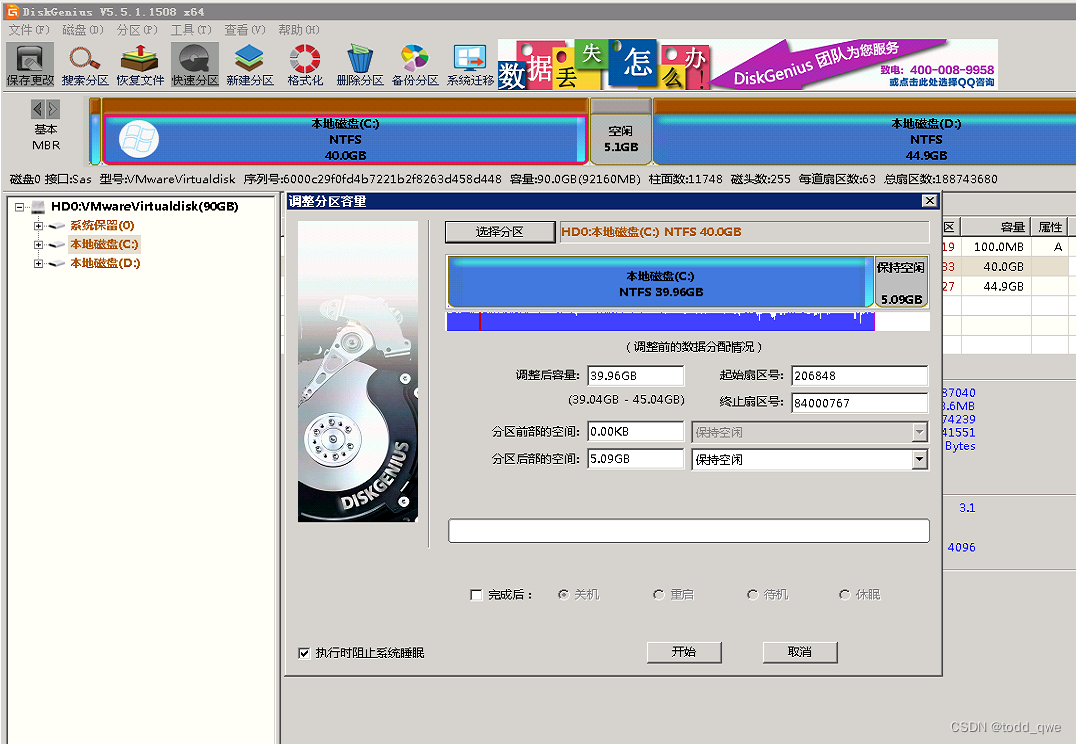The image size is (1076, 744).
Task: Select the HD0 disk drive icon in tree
Action: 38,207
